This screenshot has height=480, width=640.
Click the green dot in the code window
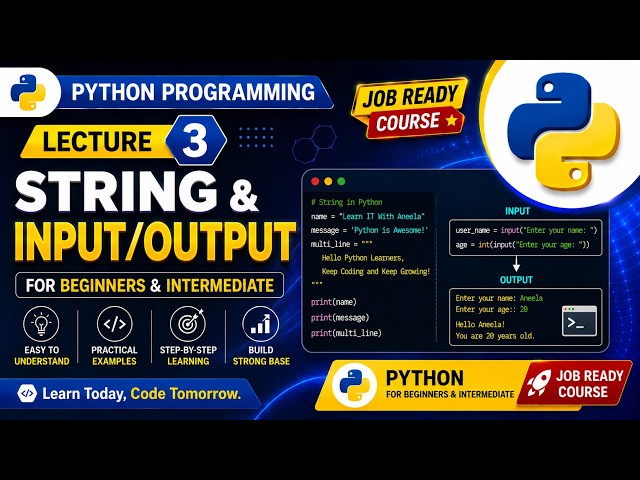click(x=341, y=181)
